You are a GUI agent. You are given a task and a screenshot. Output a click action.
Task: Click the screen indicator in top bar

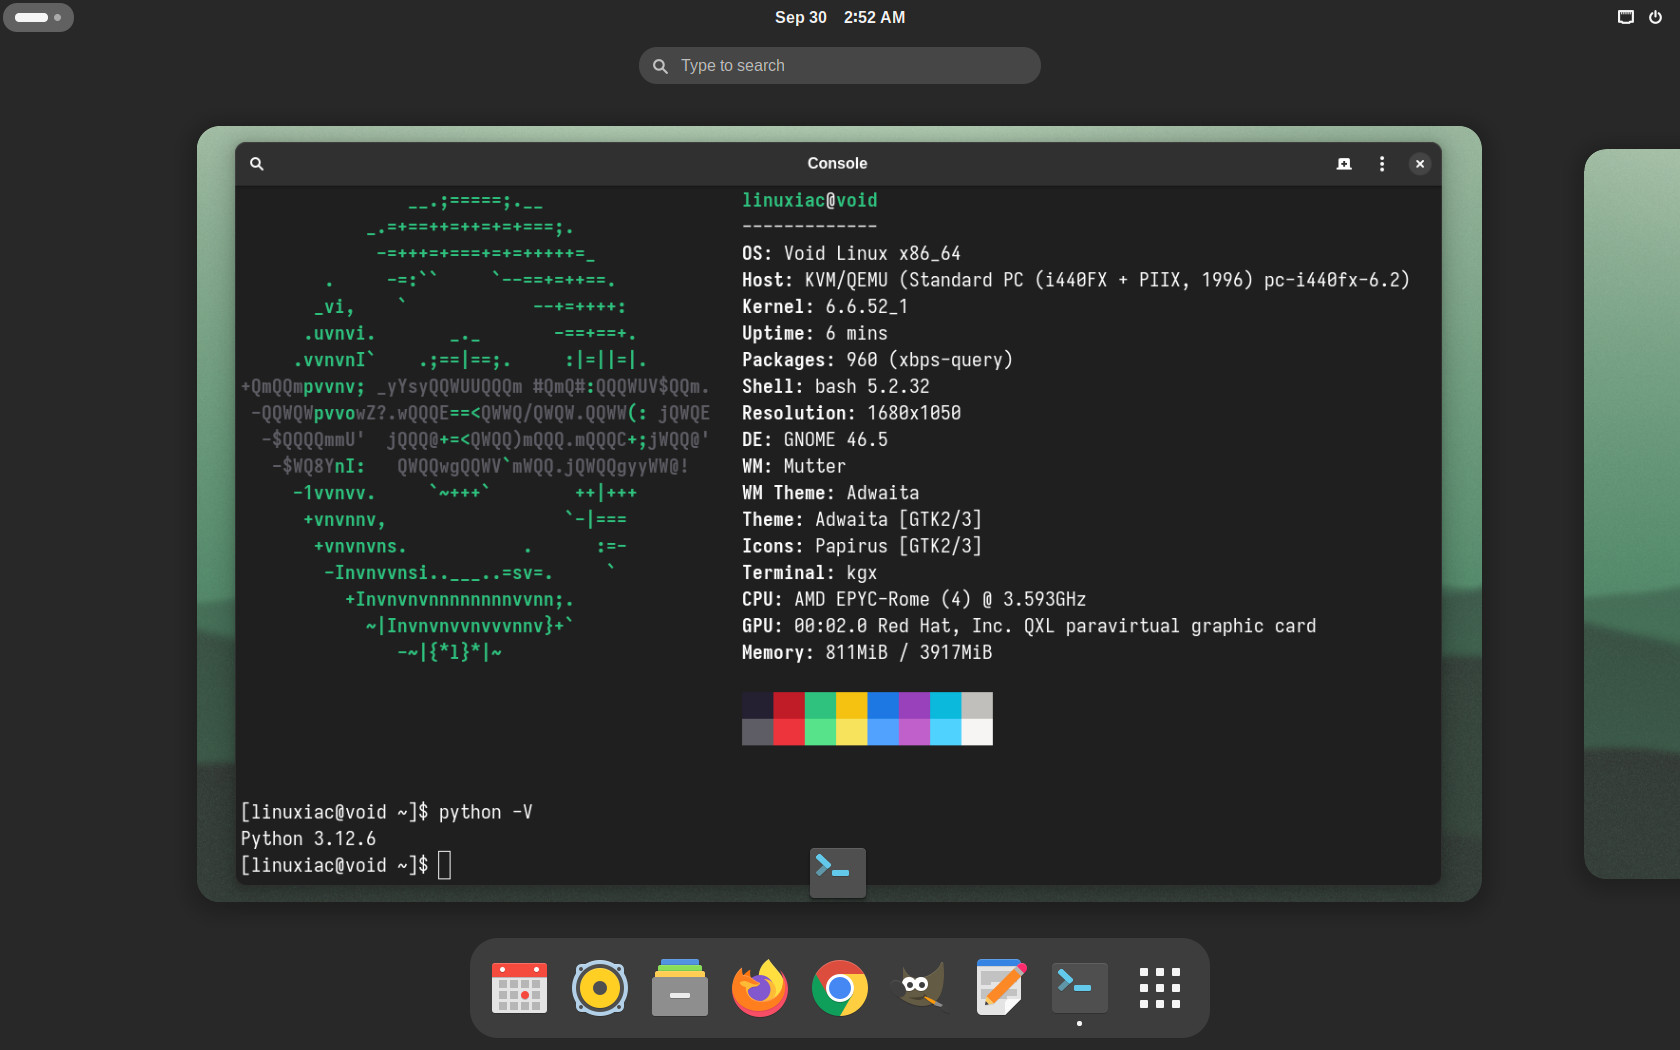1626,17
